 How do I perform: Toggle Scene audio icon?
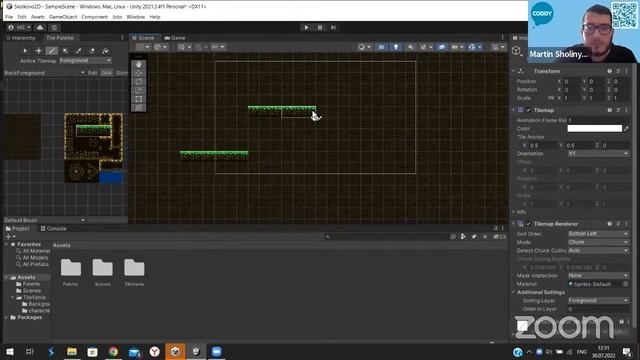411,47
